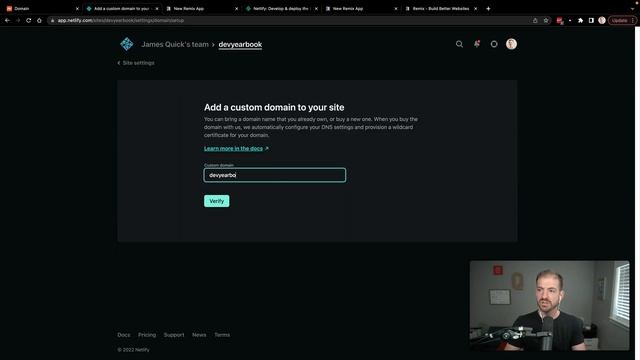The width and height of the screenshot is (640, 360).
Task: Close the Remix - Build Better Websites tab
Action: 476,9
